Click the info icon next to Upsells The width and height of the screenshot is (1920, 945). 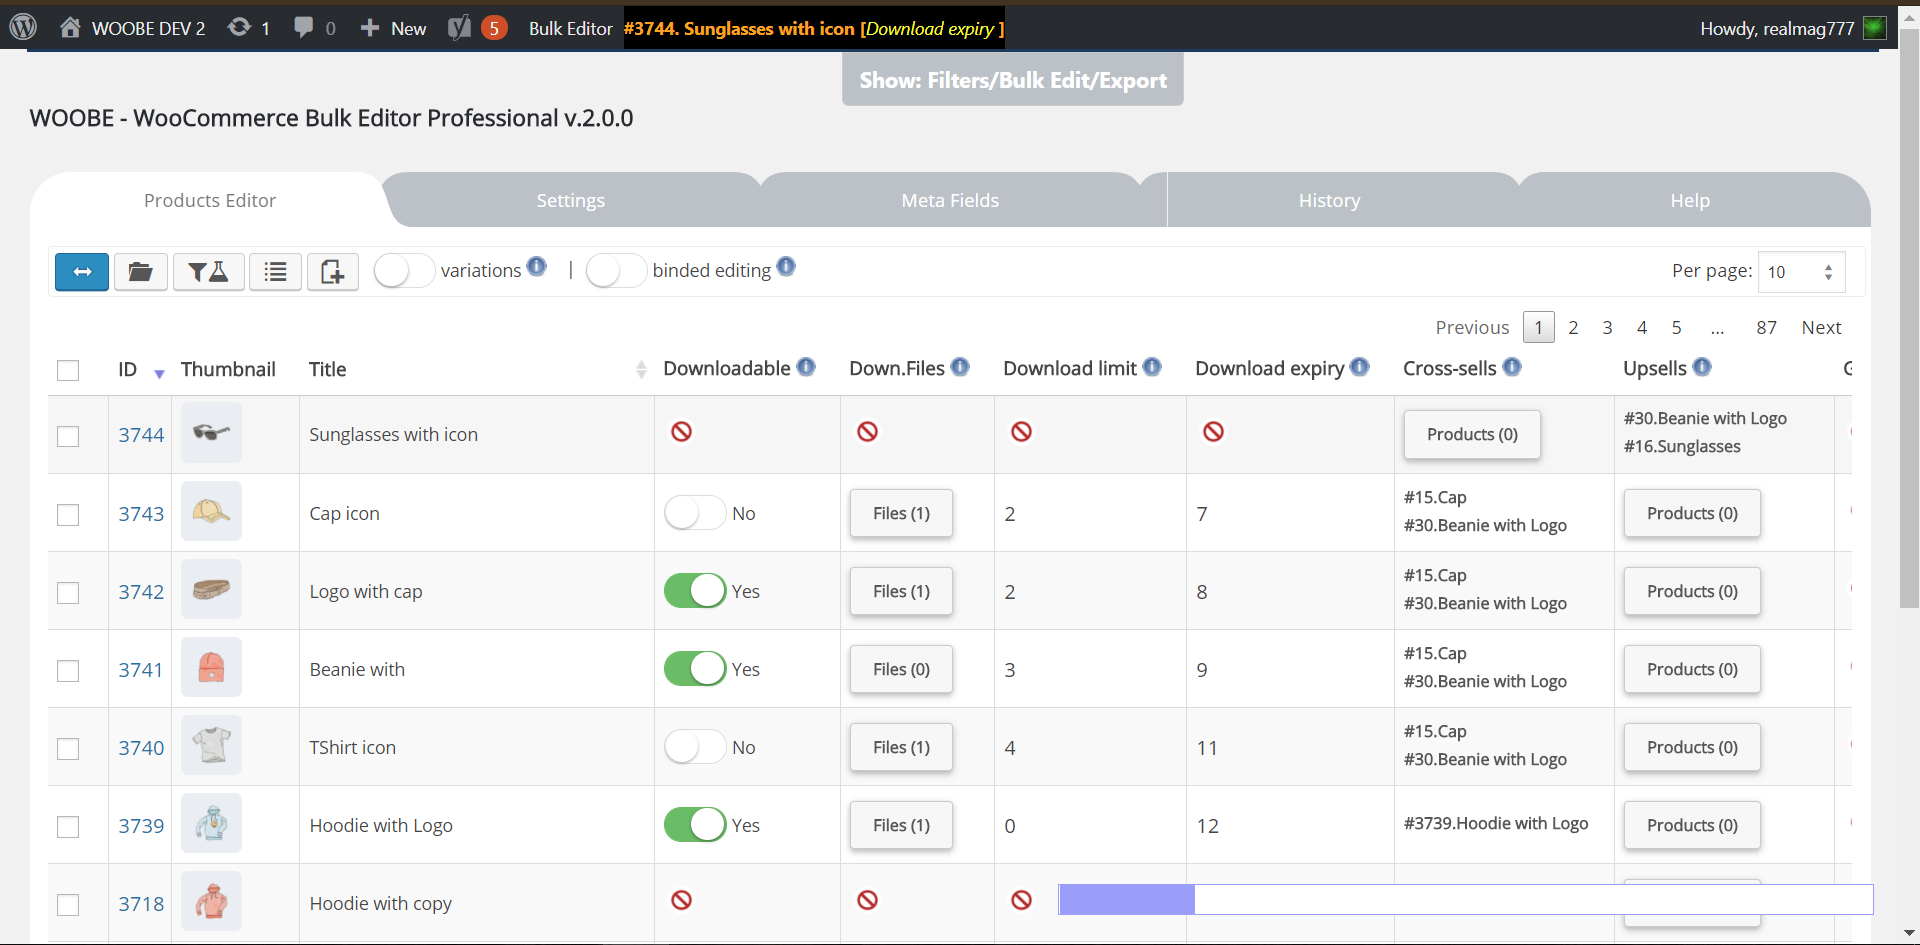[1702, 367]
